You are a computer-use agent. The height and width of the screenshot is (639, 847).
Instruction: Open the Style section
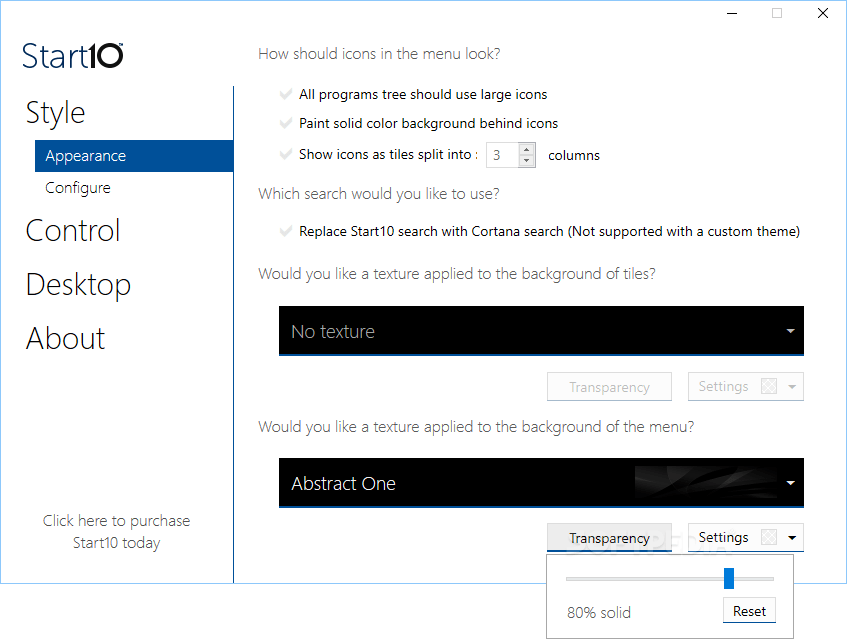click(x=56, y=112)
